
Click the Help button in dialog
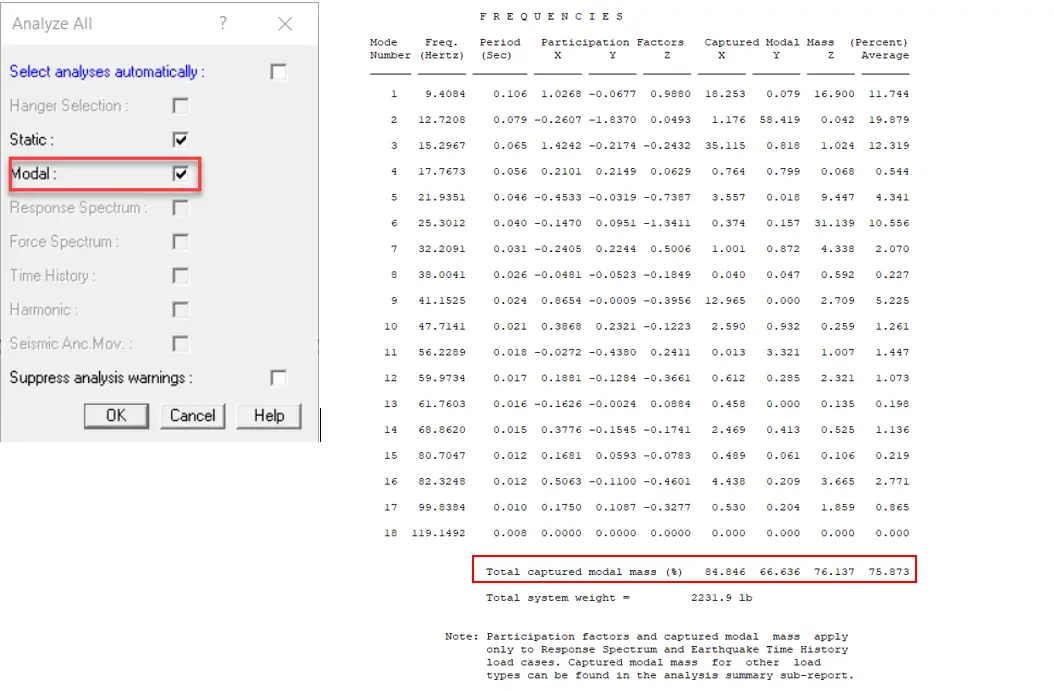point(268,416)
